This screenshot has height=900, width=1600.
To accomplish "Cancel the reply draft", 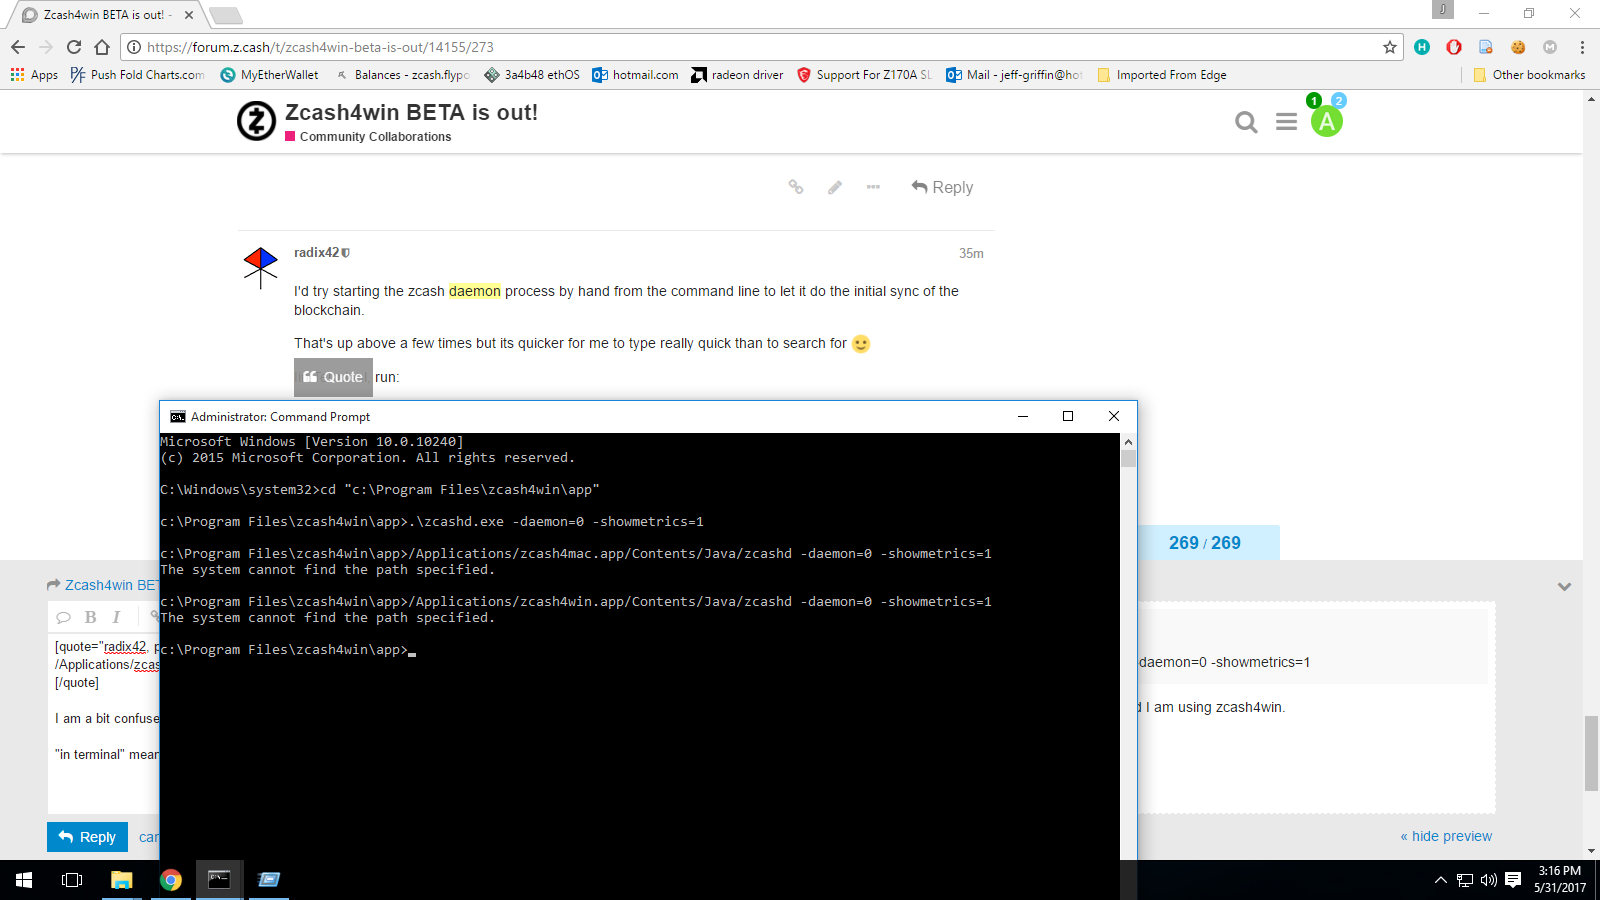I will tap(149, 837).
